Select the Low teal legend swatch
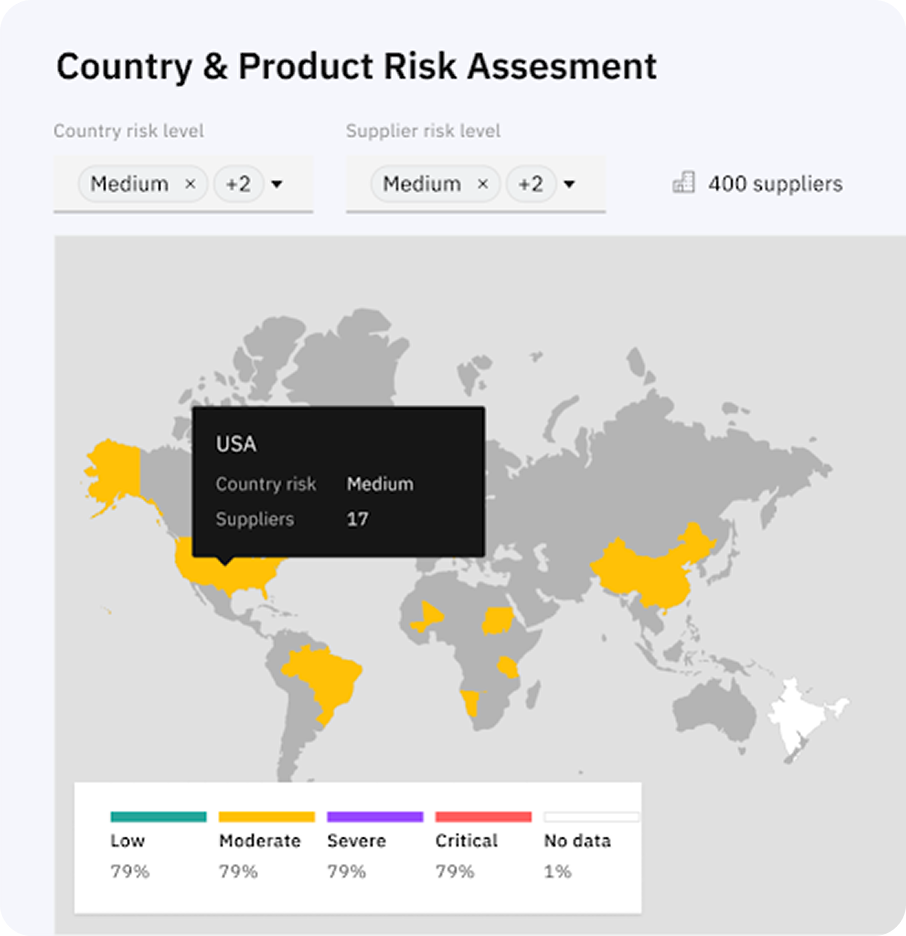 pos(158,817)
